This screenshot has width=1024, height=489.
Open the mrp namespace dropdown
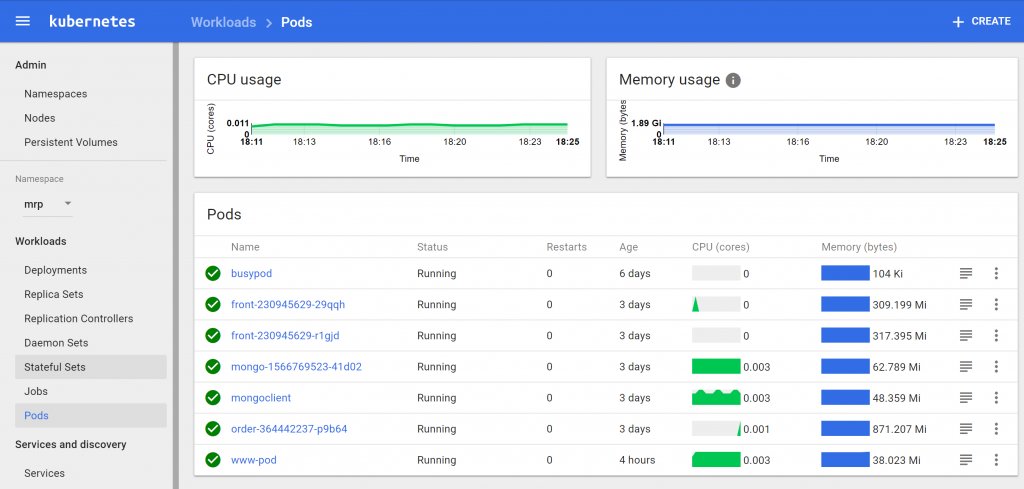[48, 204]
